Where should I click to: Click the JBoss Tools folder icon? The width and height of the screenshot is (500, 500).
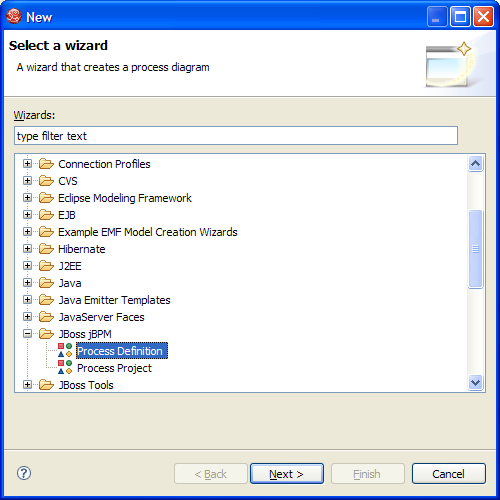pos(46,385)
